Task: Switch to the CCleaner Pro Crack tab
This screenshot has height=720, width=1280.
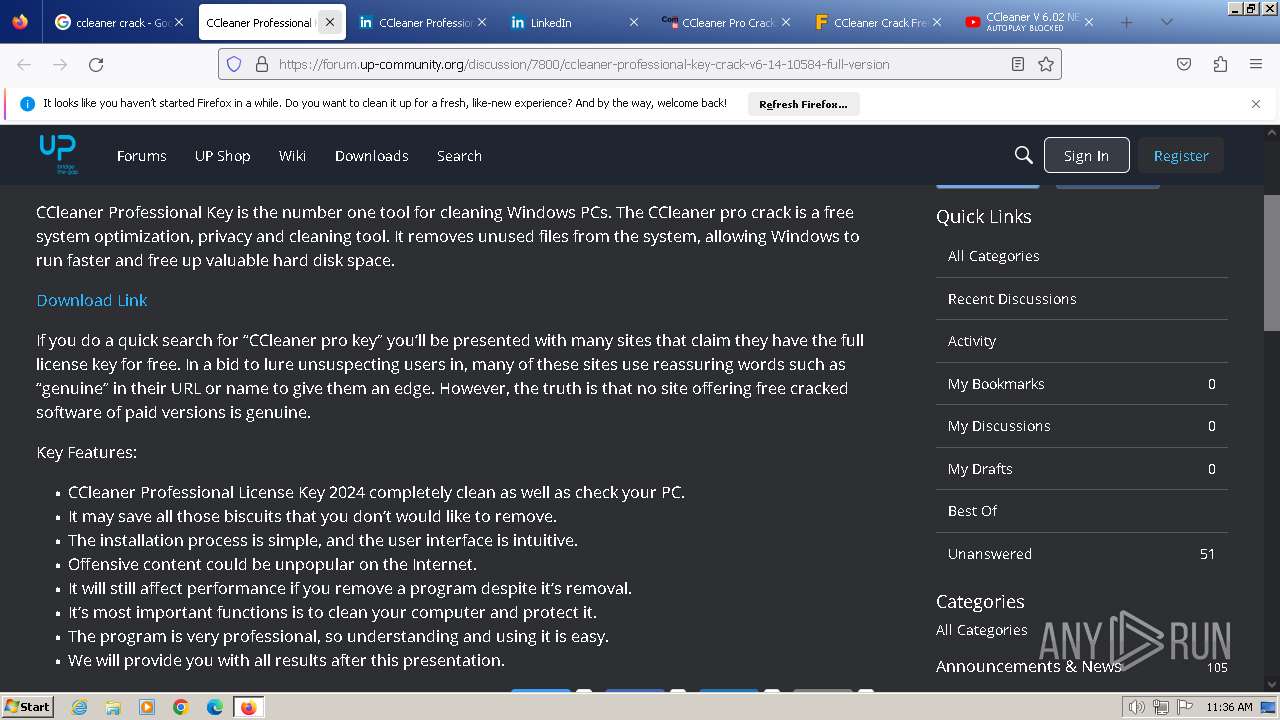Action: (727, 22)
